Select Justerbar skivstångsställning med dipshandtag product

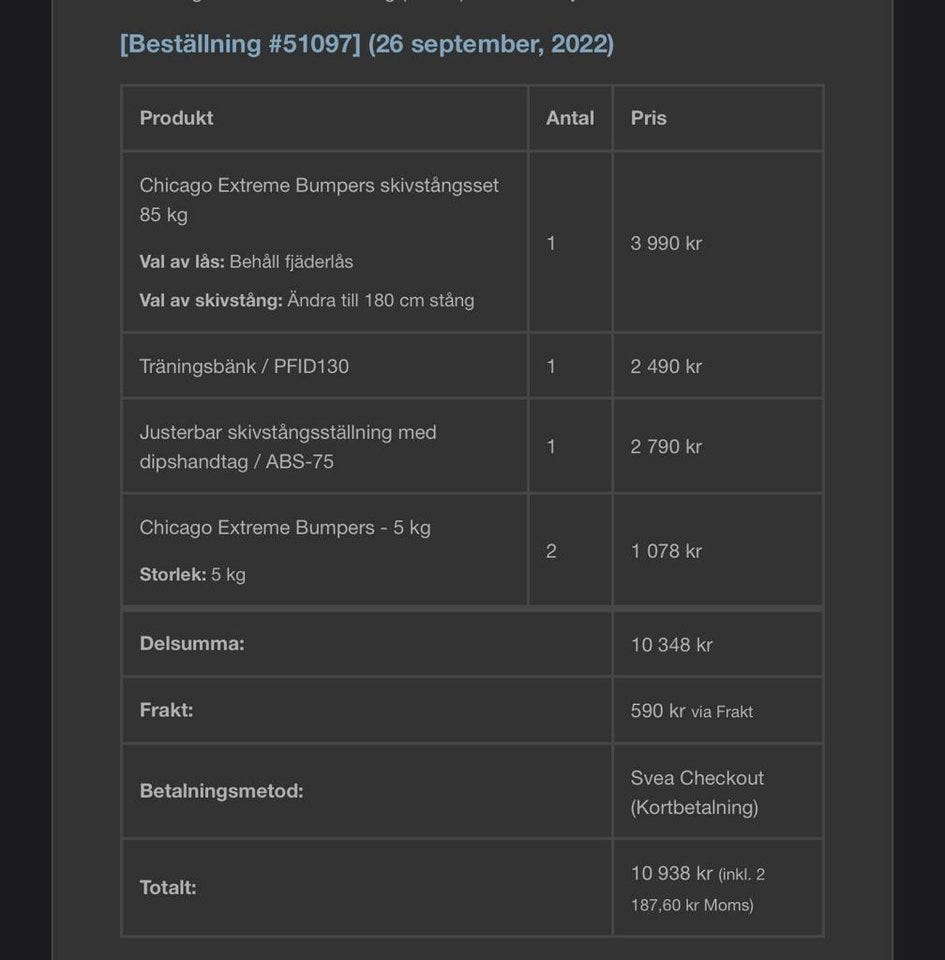(x=288, y=446)
